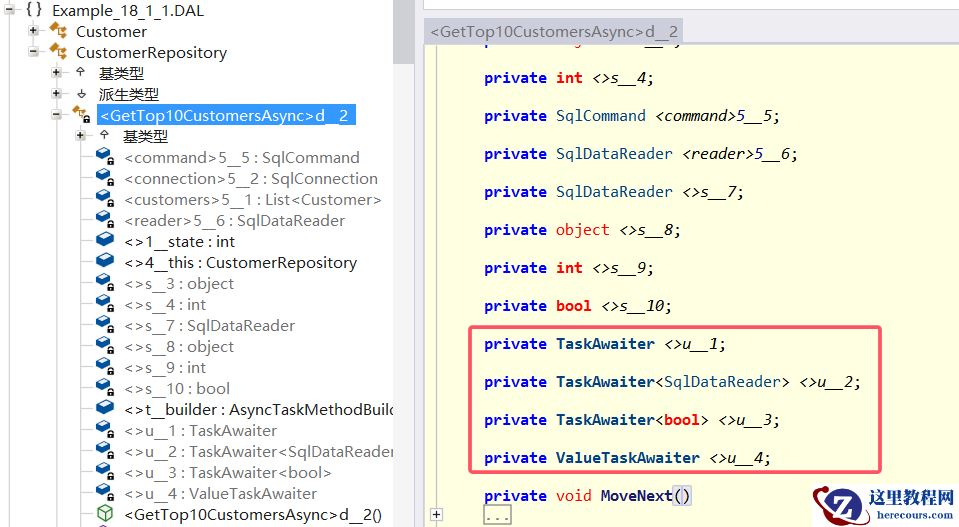Click the tree panel vertical scrollbar thumb
This screenshot has height=527, width=959.
(404, 31)
